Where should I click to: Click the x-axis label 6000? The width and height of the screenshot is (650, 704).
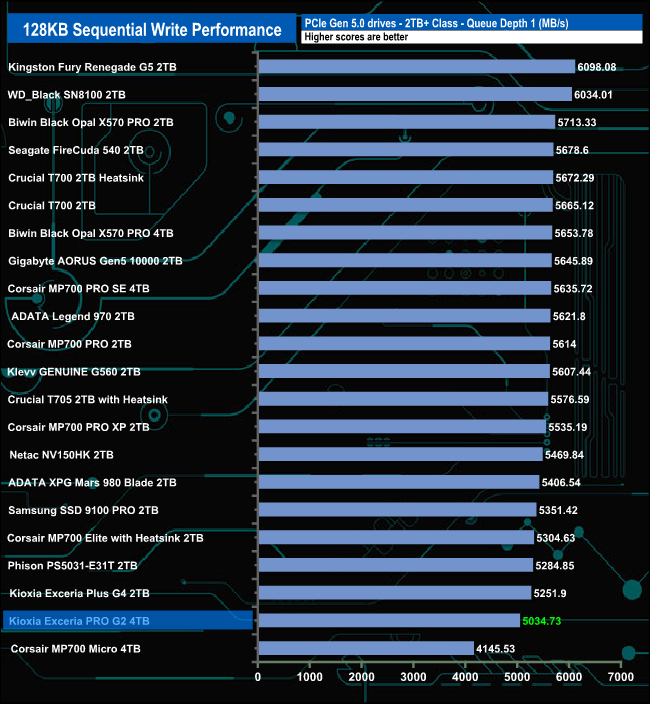pos(569,677)
